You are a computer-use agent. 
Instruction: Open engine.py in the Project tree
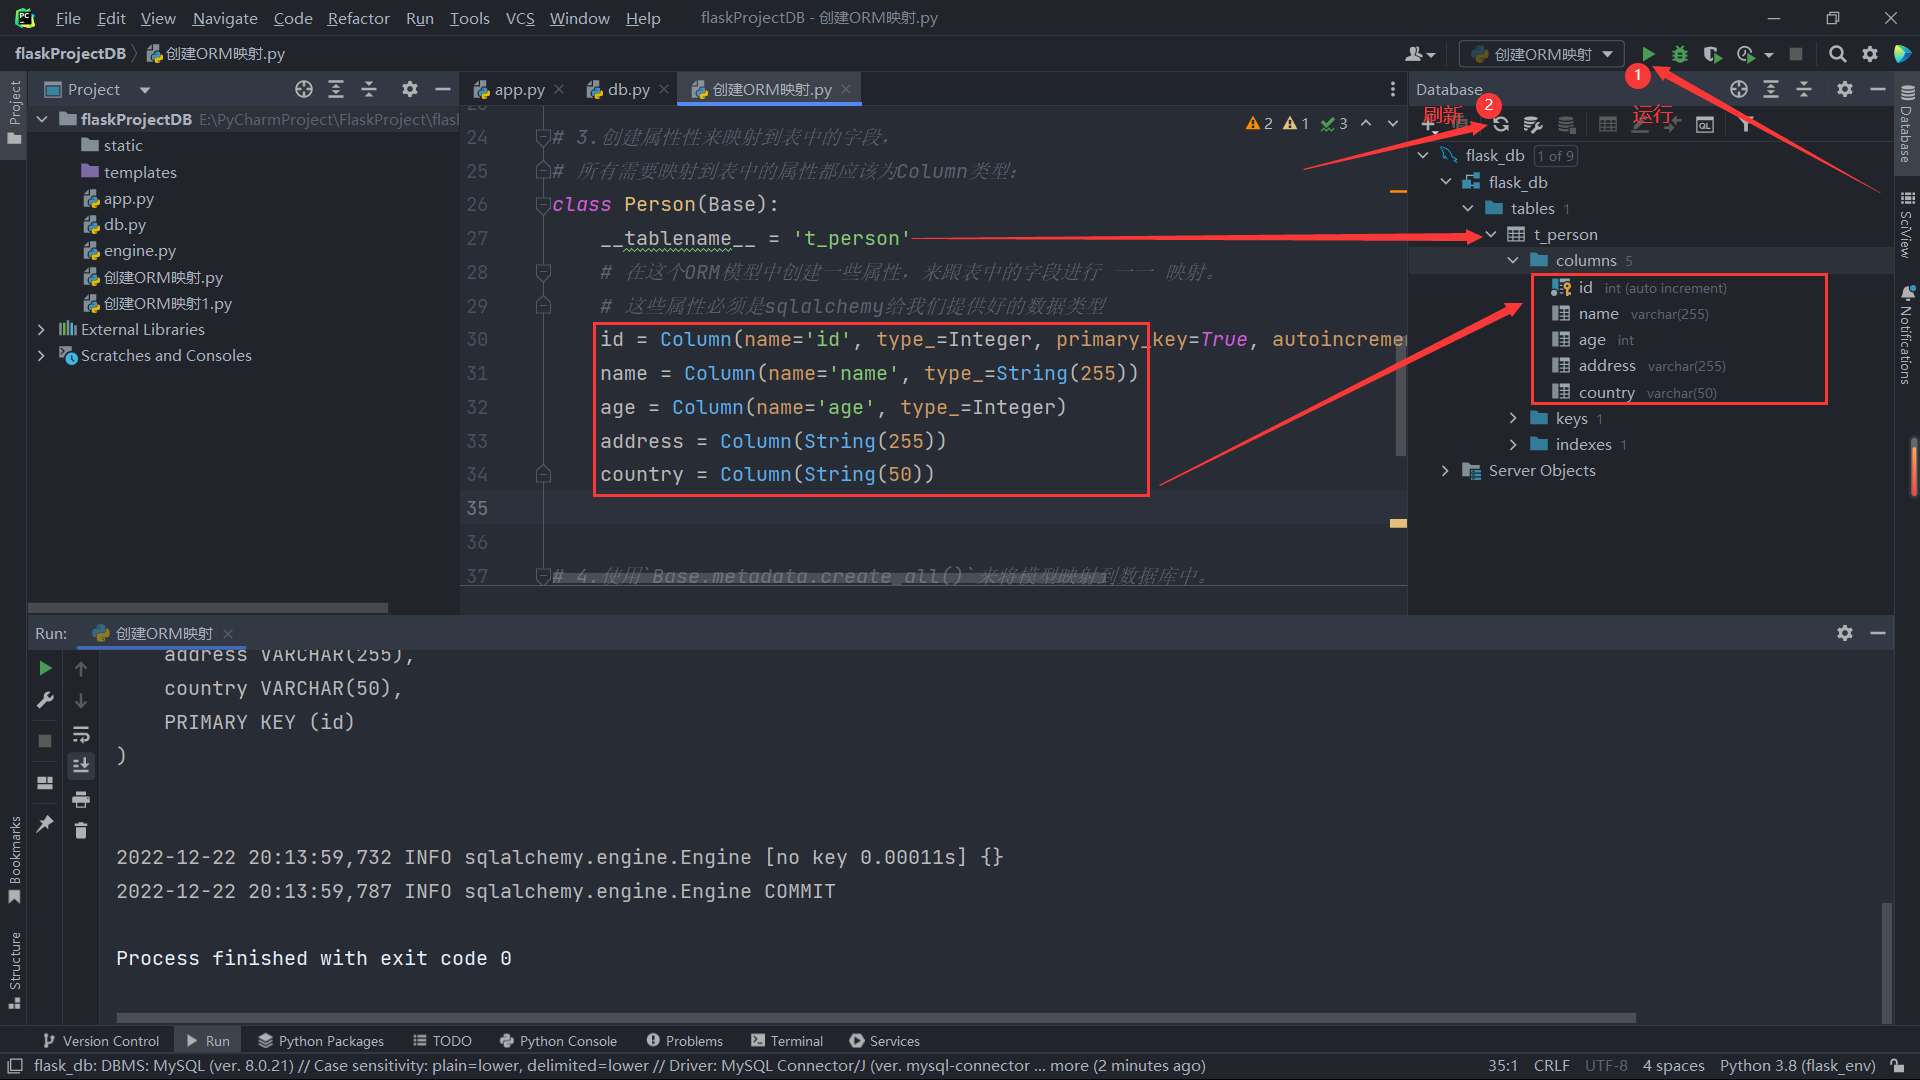pyautogui.click(x=140, y=250)
